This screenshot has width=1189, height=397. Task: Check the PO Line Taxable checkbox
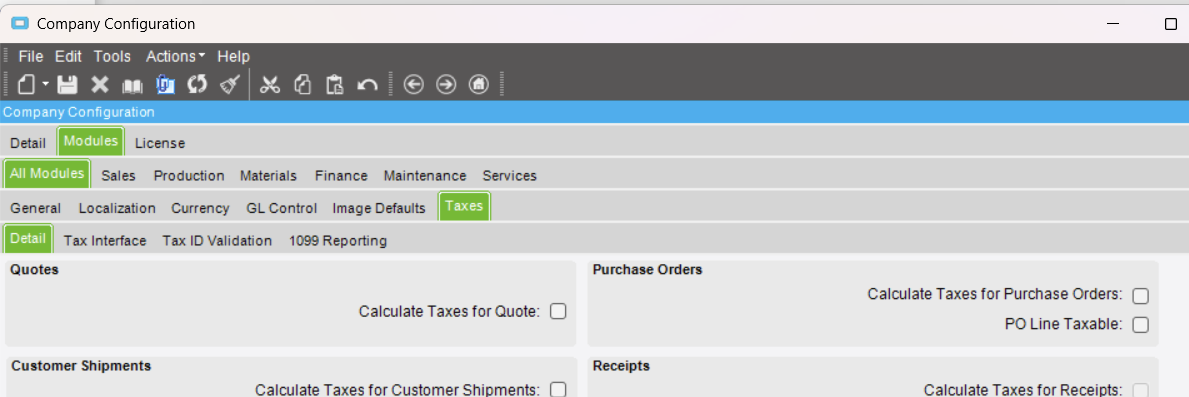tap(1140, 325)
